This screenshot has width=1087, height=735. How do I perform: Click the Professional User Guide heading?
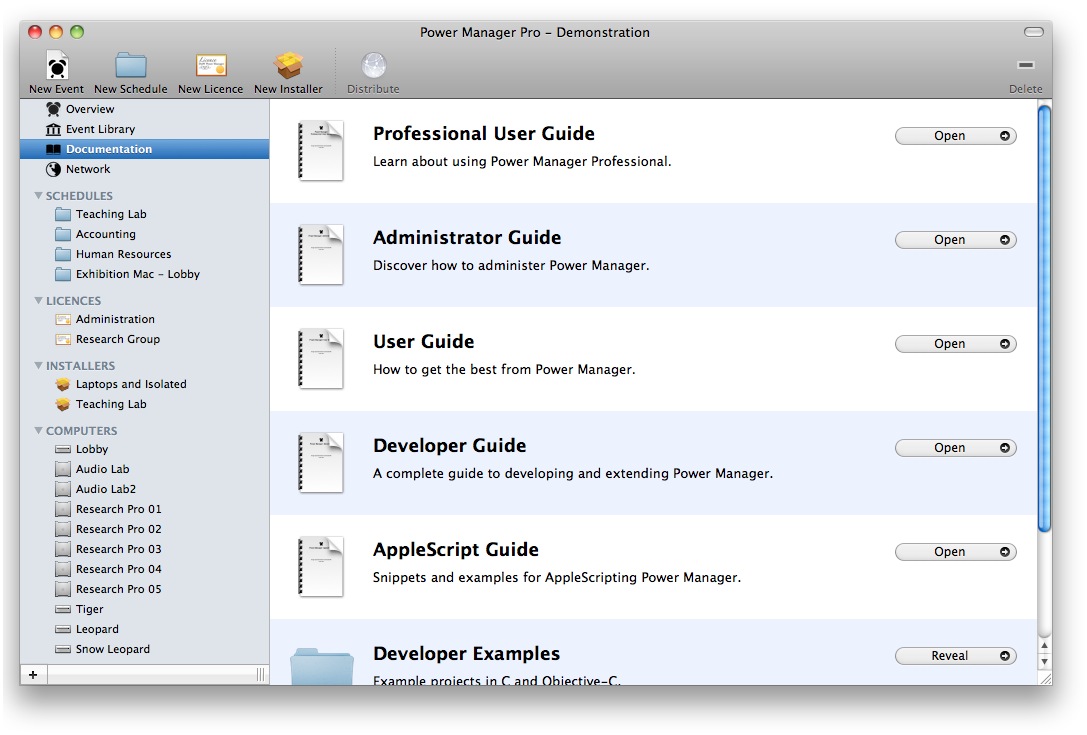tap(484, 133)
